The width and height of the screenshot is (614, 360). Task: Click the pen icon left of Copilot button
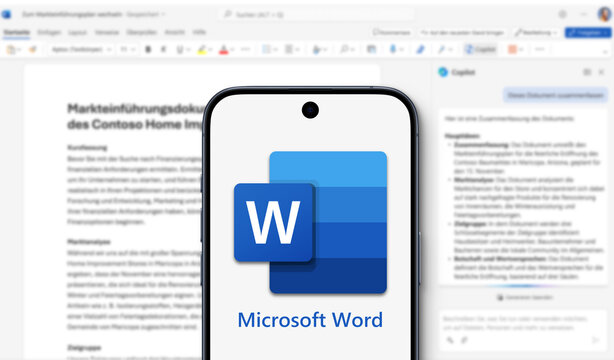coord(442,49)
